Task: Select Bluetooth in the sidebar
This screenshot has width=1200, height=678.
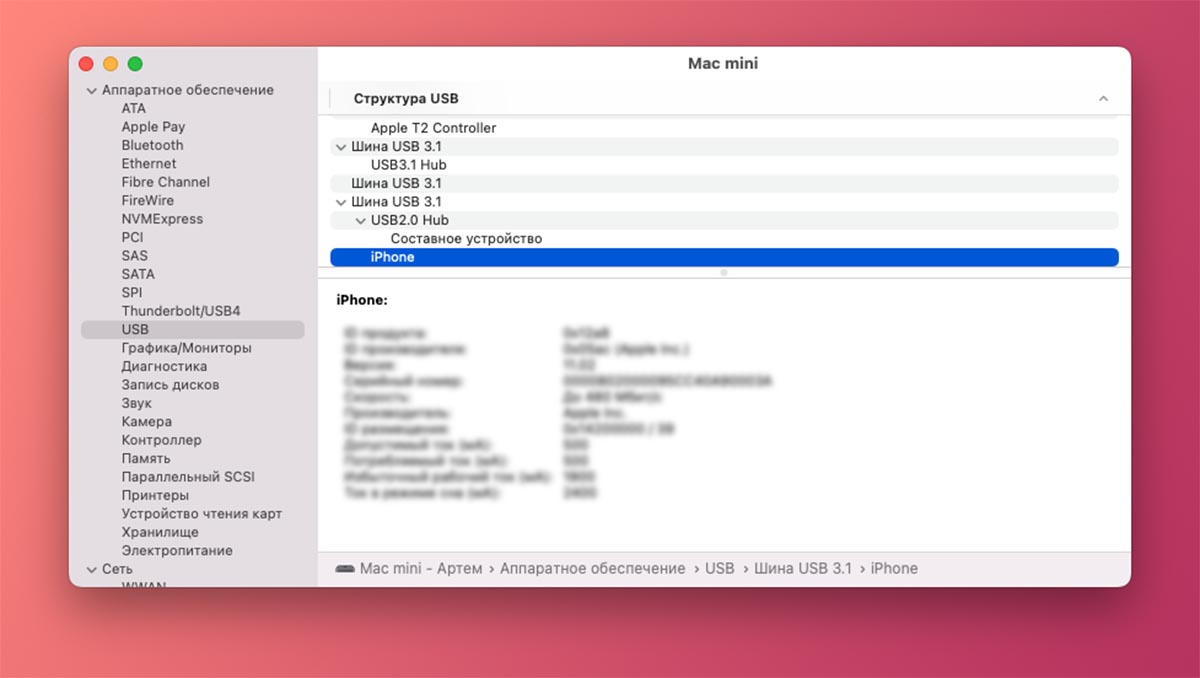Action: click(152, 145)
